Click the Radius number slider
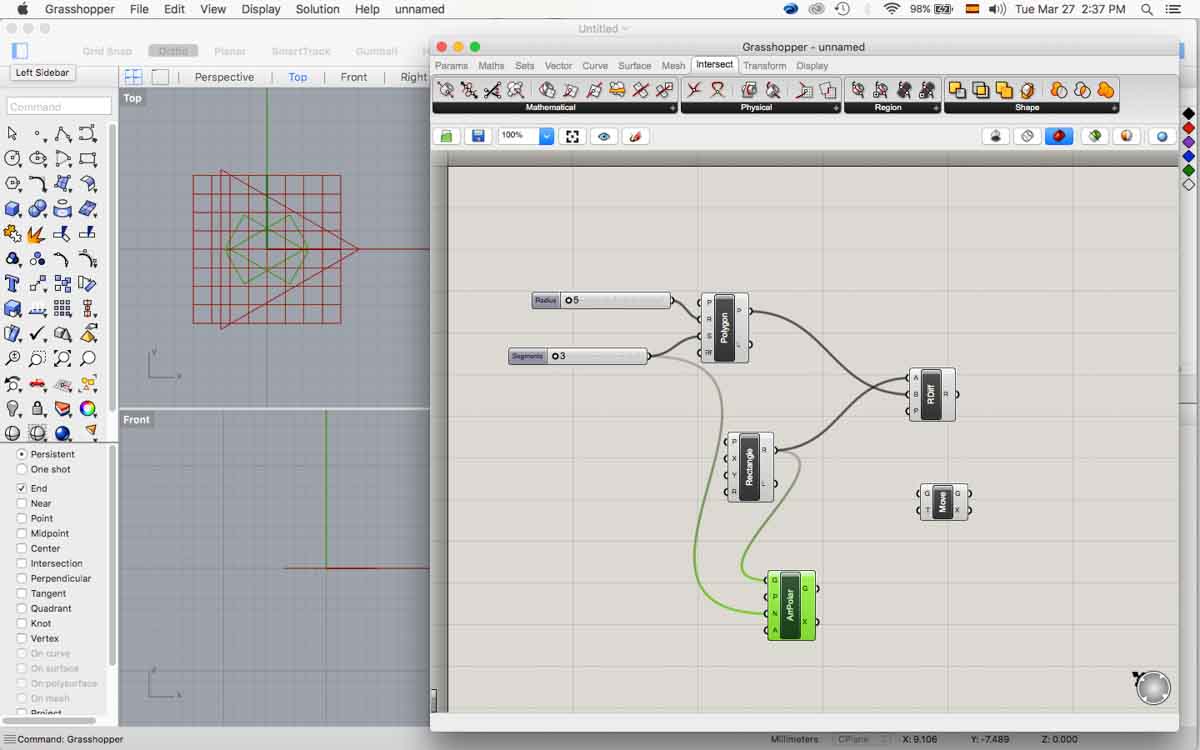 (x=614, y=300)
